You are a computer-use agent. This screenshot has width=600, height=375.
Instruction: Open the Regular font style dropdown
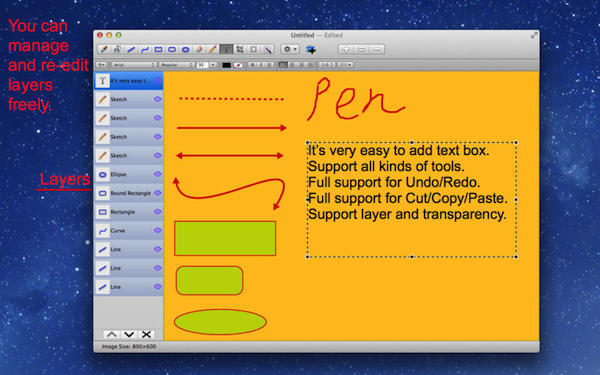coord(177,65)
